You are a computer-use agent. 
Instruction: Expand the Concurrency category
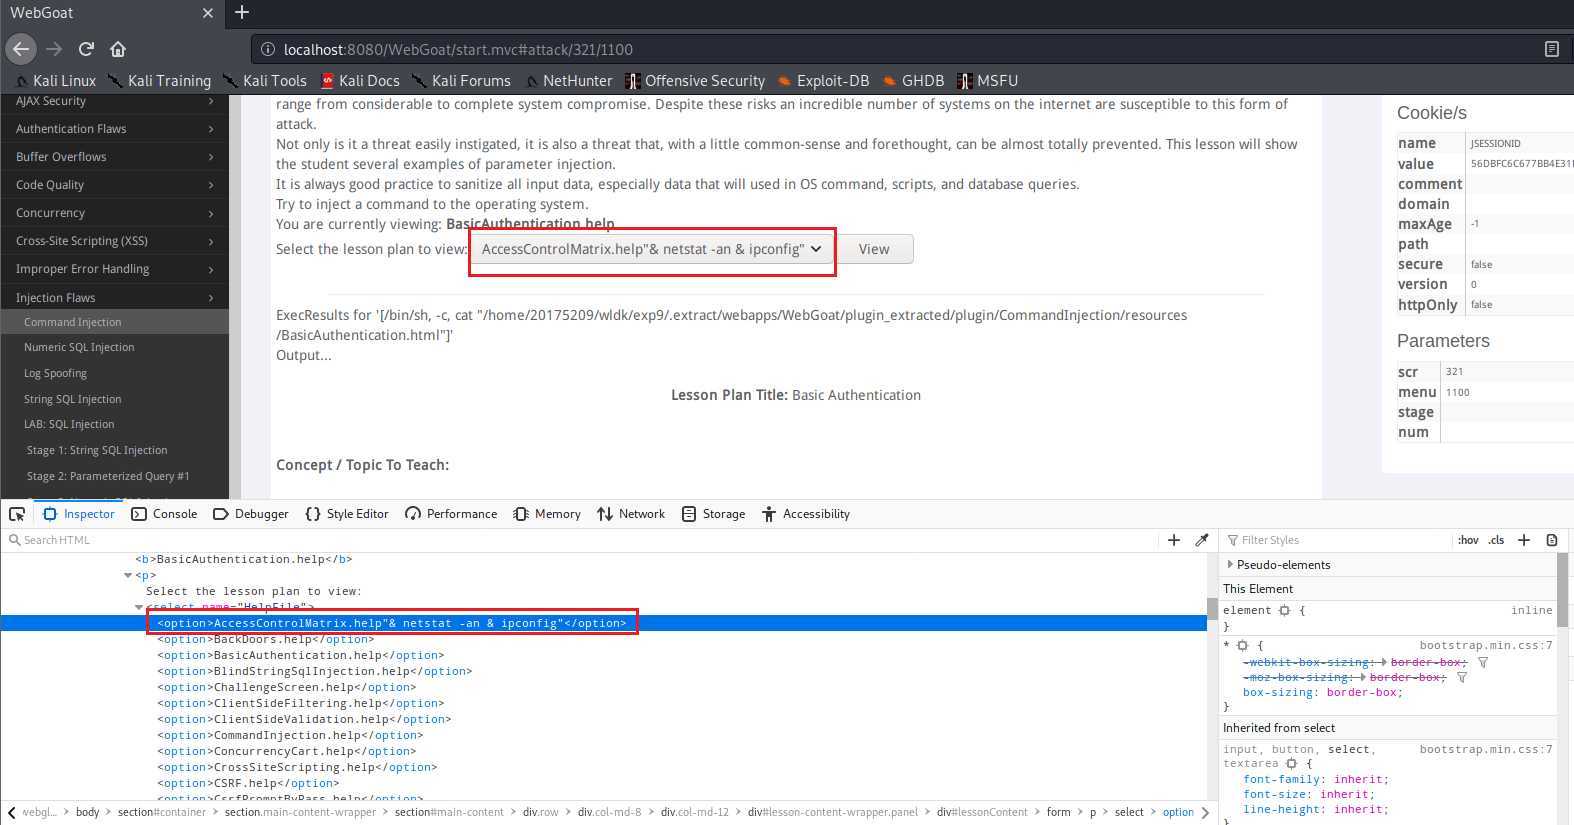tap(114, 213)
